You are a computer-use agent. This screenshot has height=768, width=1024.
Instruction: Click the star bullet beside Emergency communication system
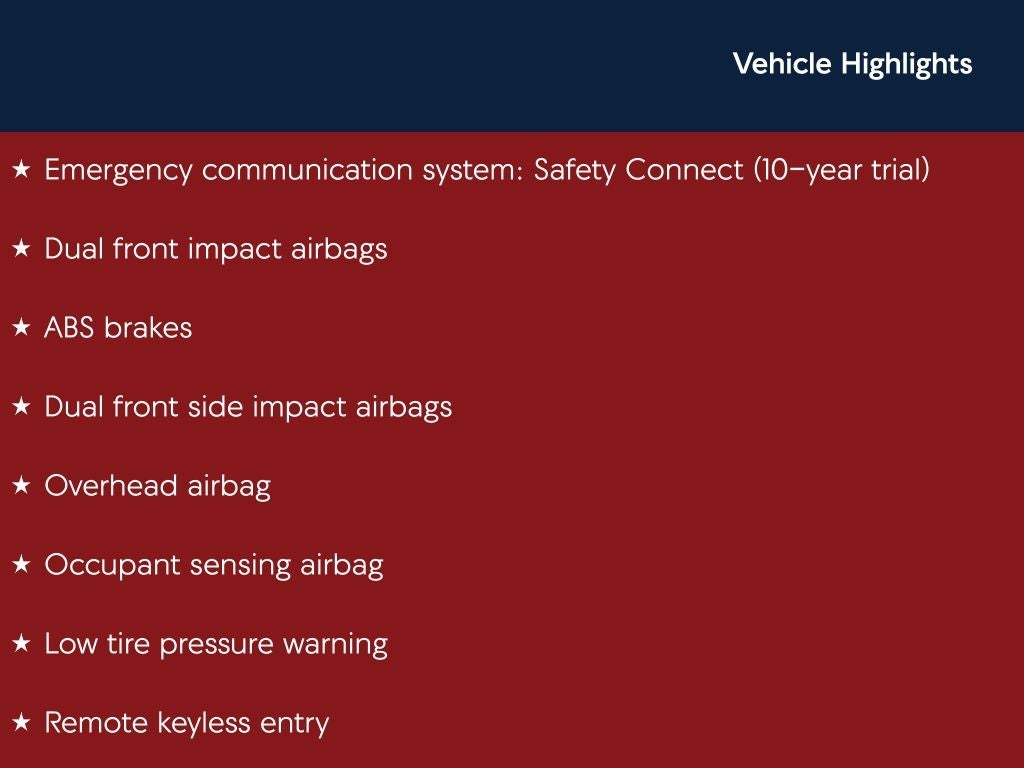tap(21, 171)
